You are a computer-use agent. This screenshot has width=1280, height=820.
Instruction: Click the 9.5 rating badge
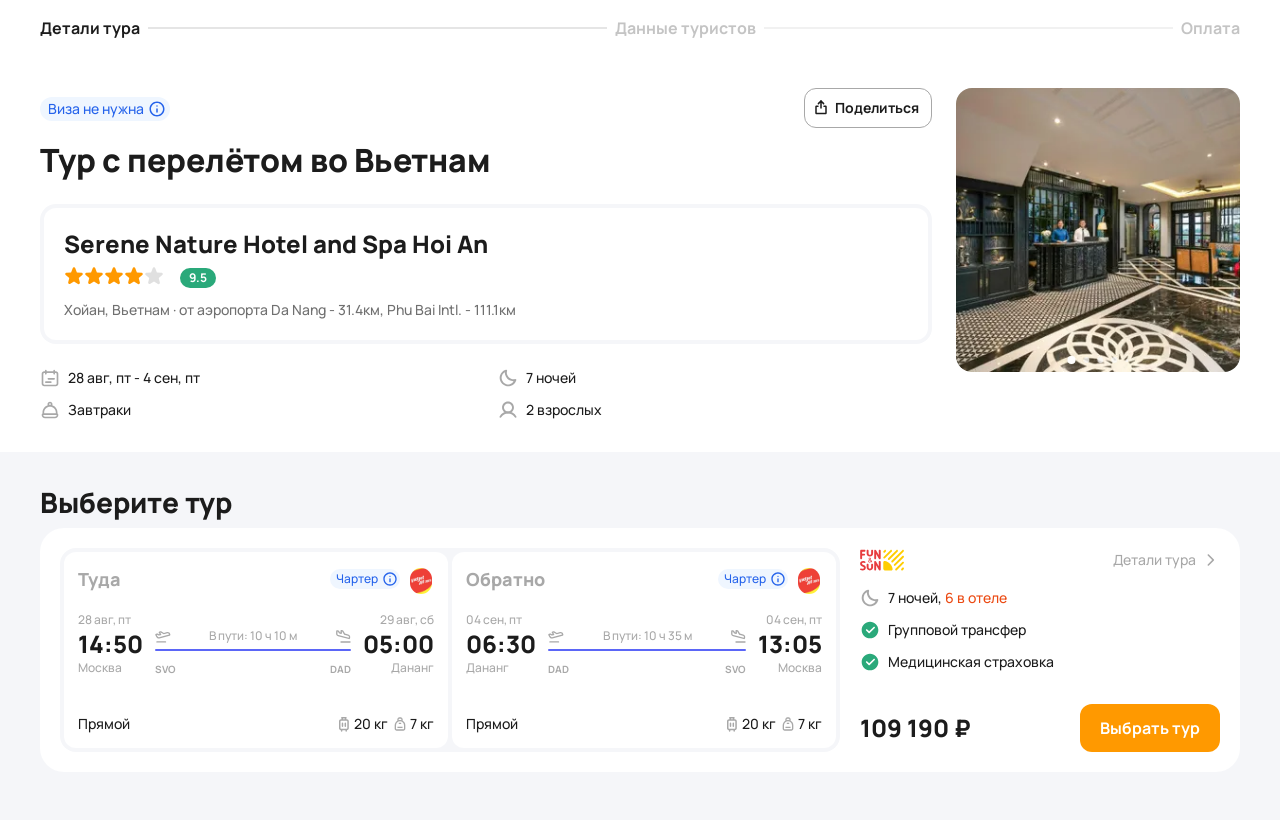pos(198,278)
